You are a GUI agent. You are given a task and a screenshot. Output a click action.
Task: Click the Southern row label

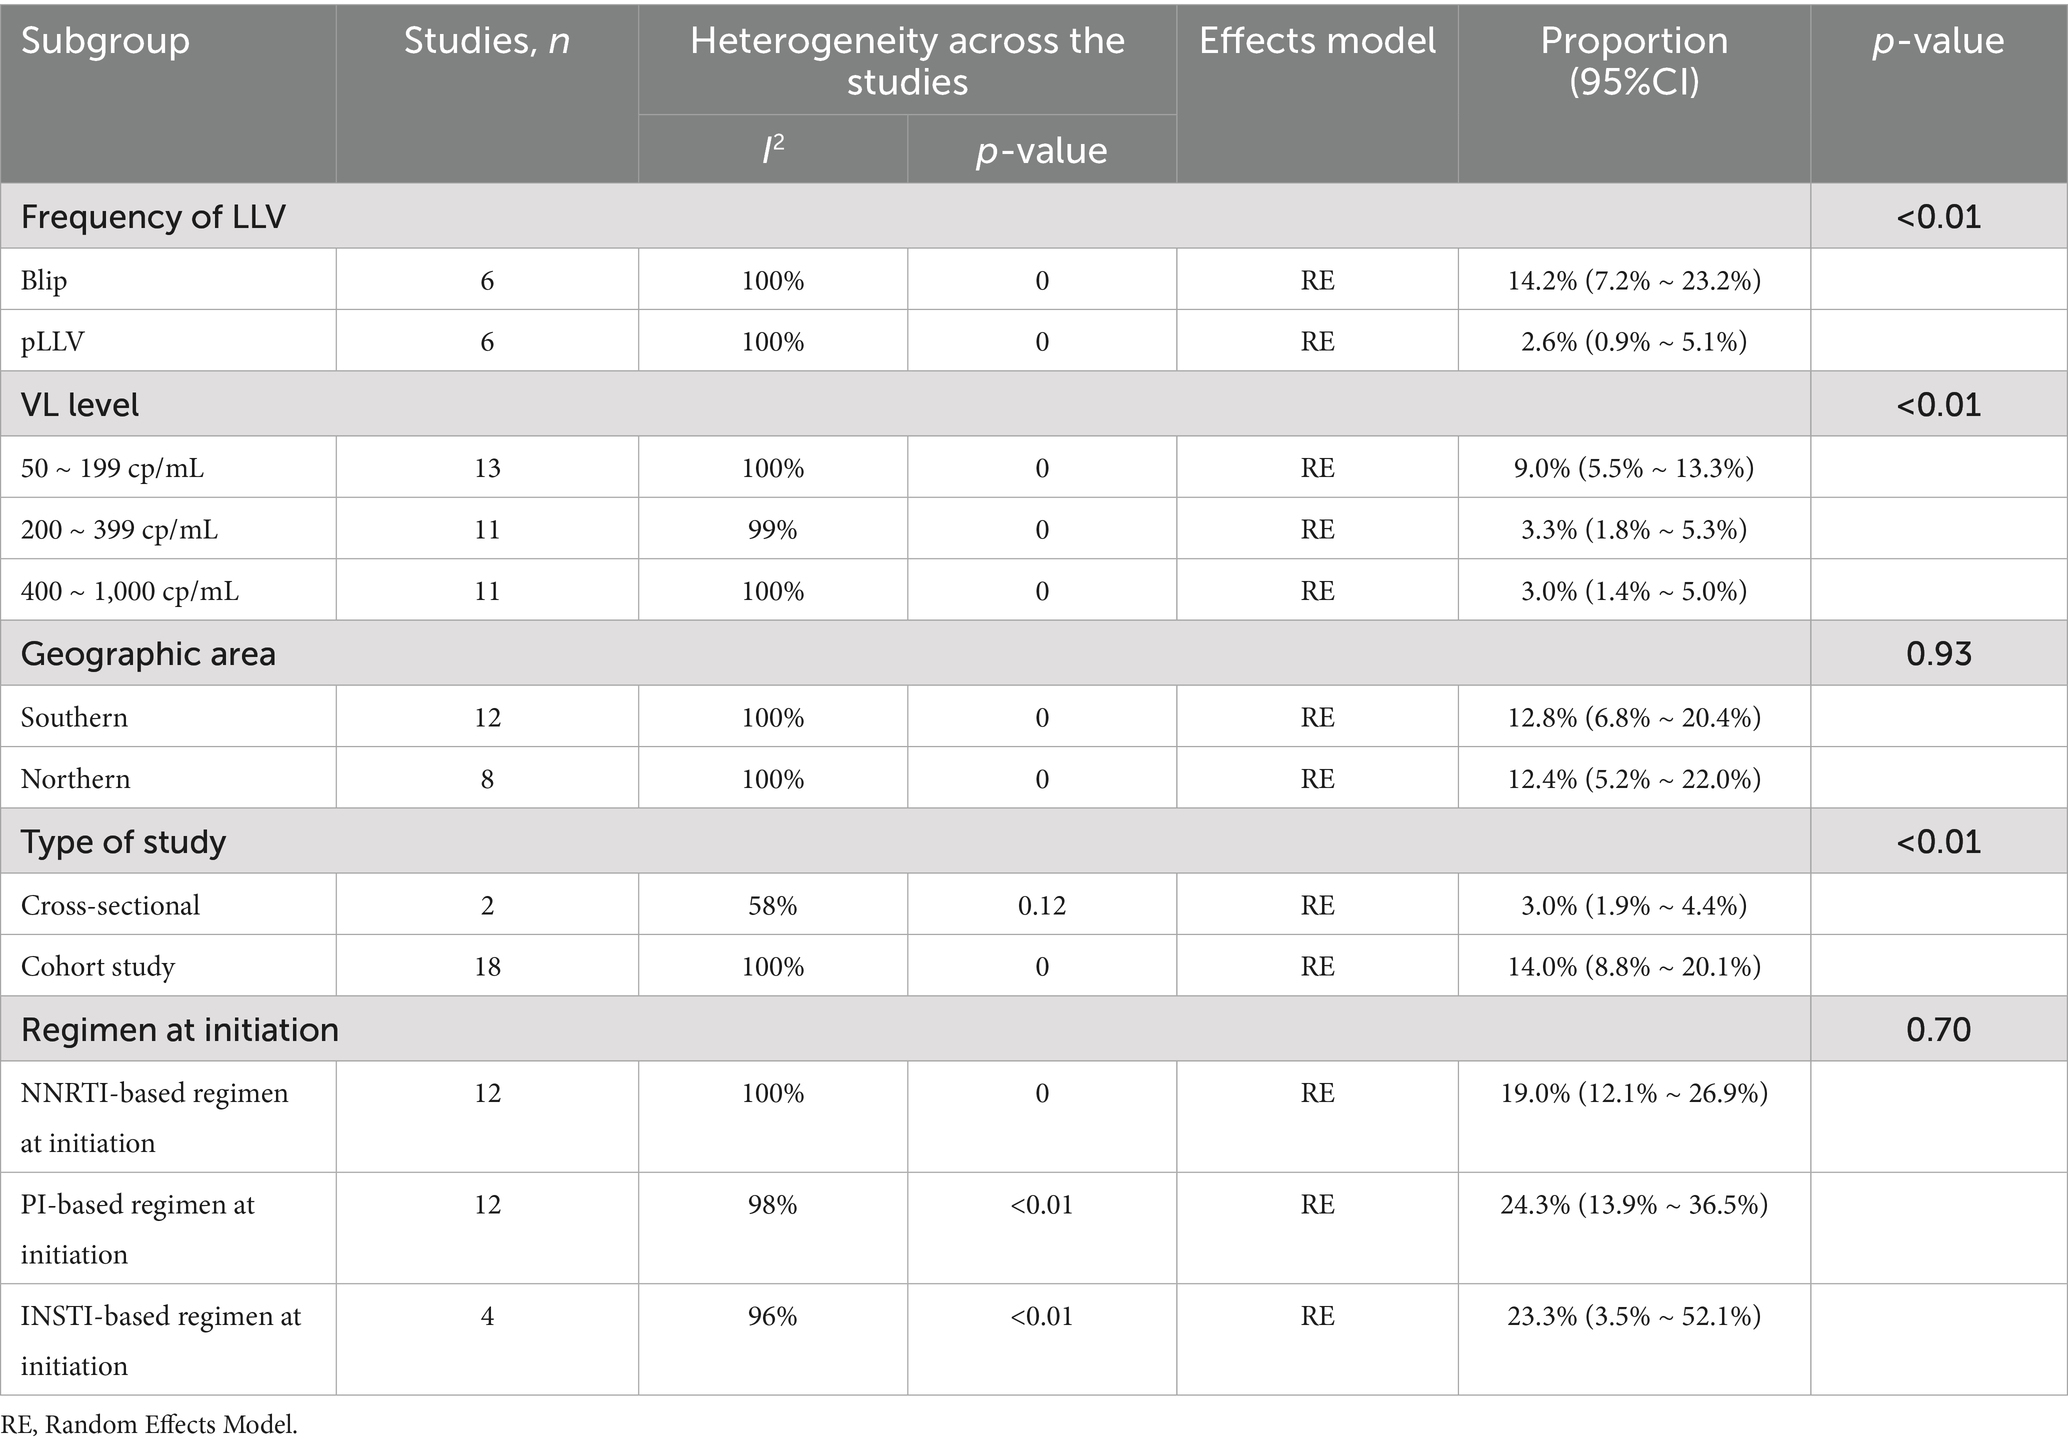pyautogui.click(x=74, y=718)
